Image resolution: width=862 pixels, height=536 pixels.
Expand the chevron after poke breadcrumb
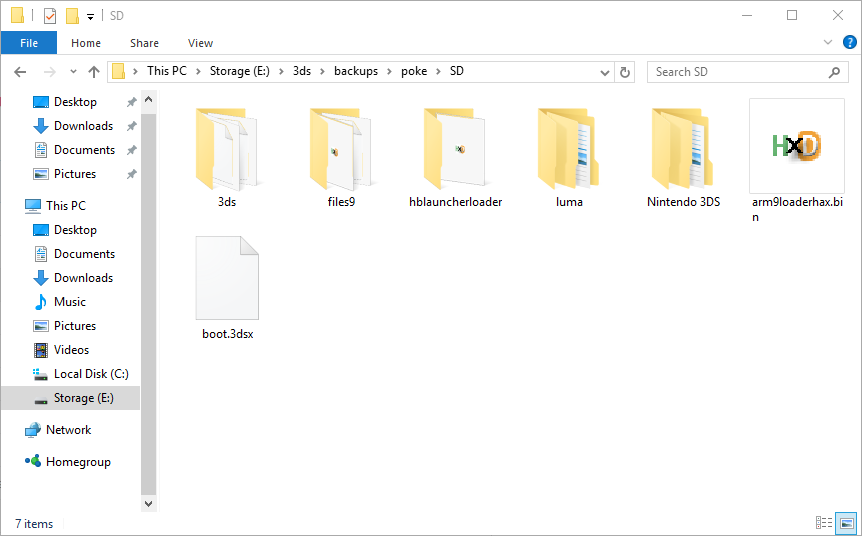tap(439, 71)
